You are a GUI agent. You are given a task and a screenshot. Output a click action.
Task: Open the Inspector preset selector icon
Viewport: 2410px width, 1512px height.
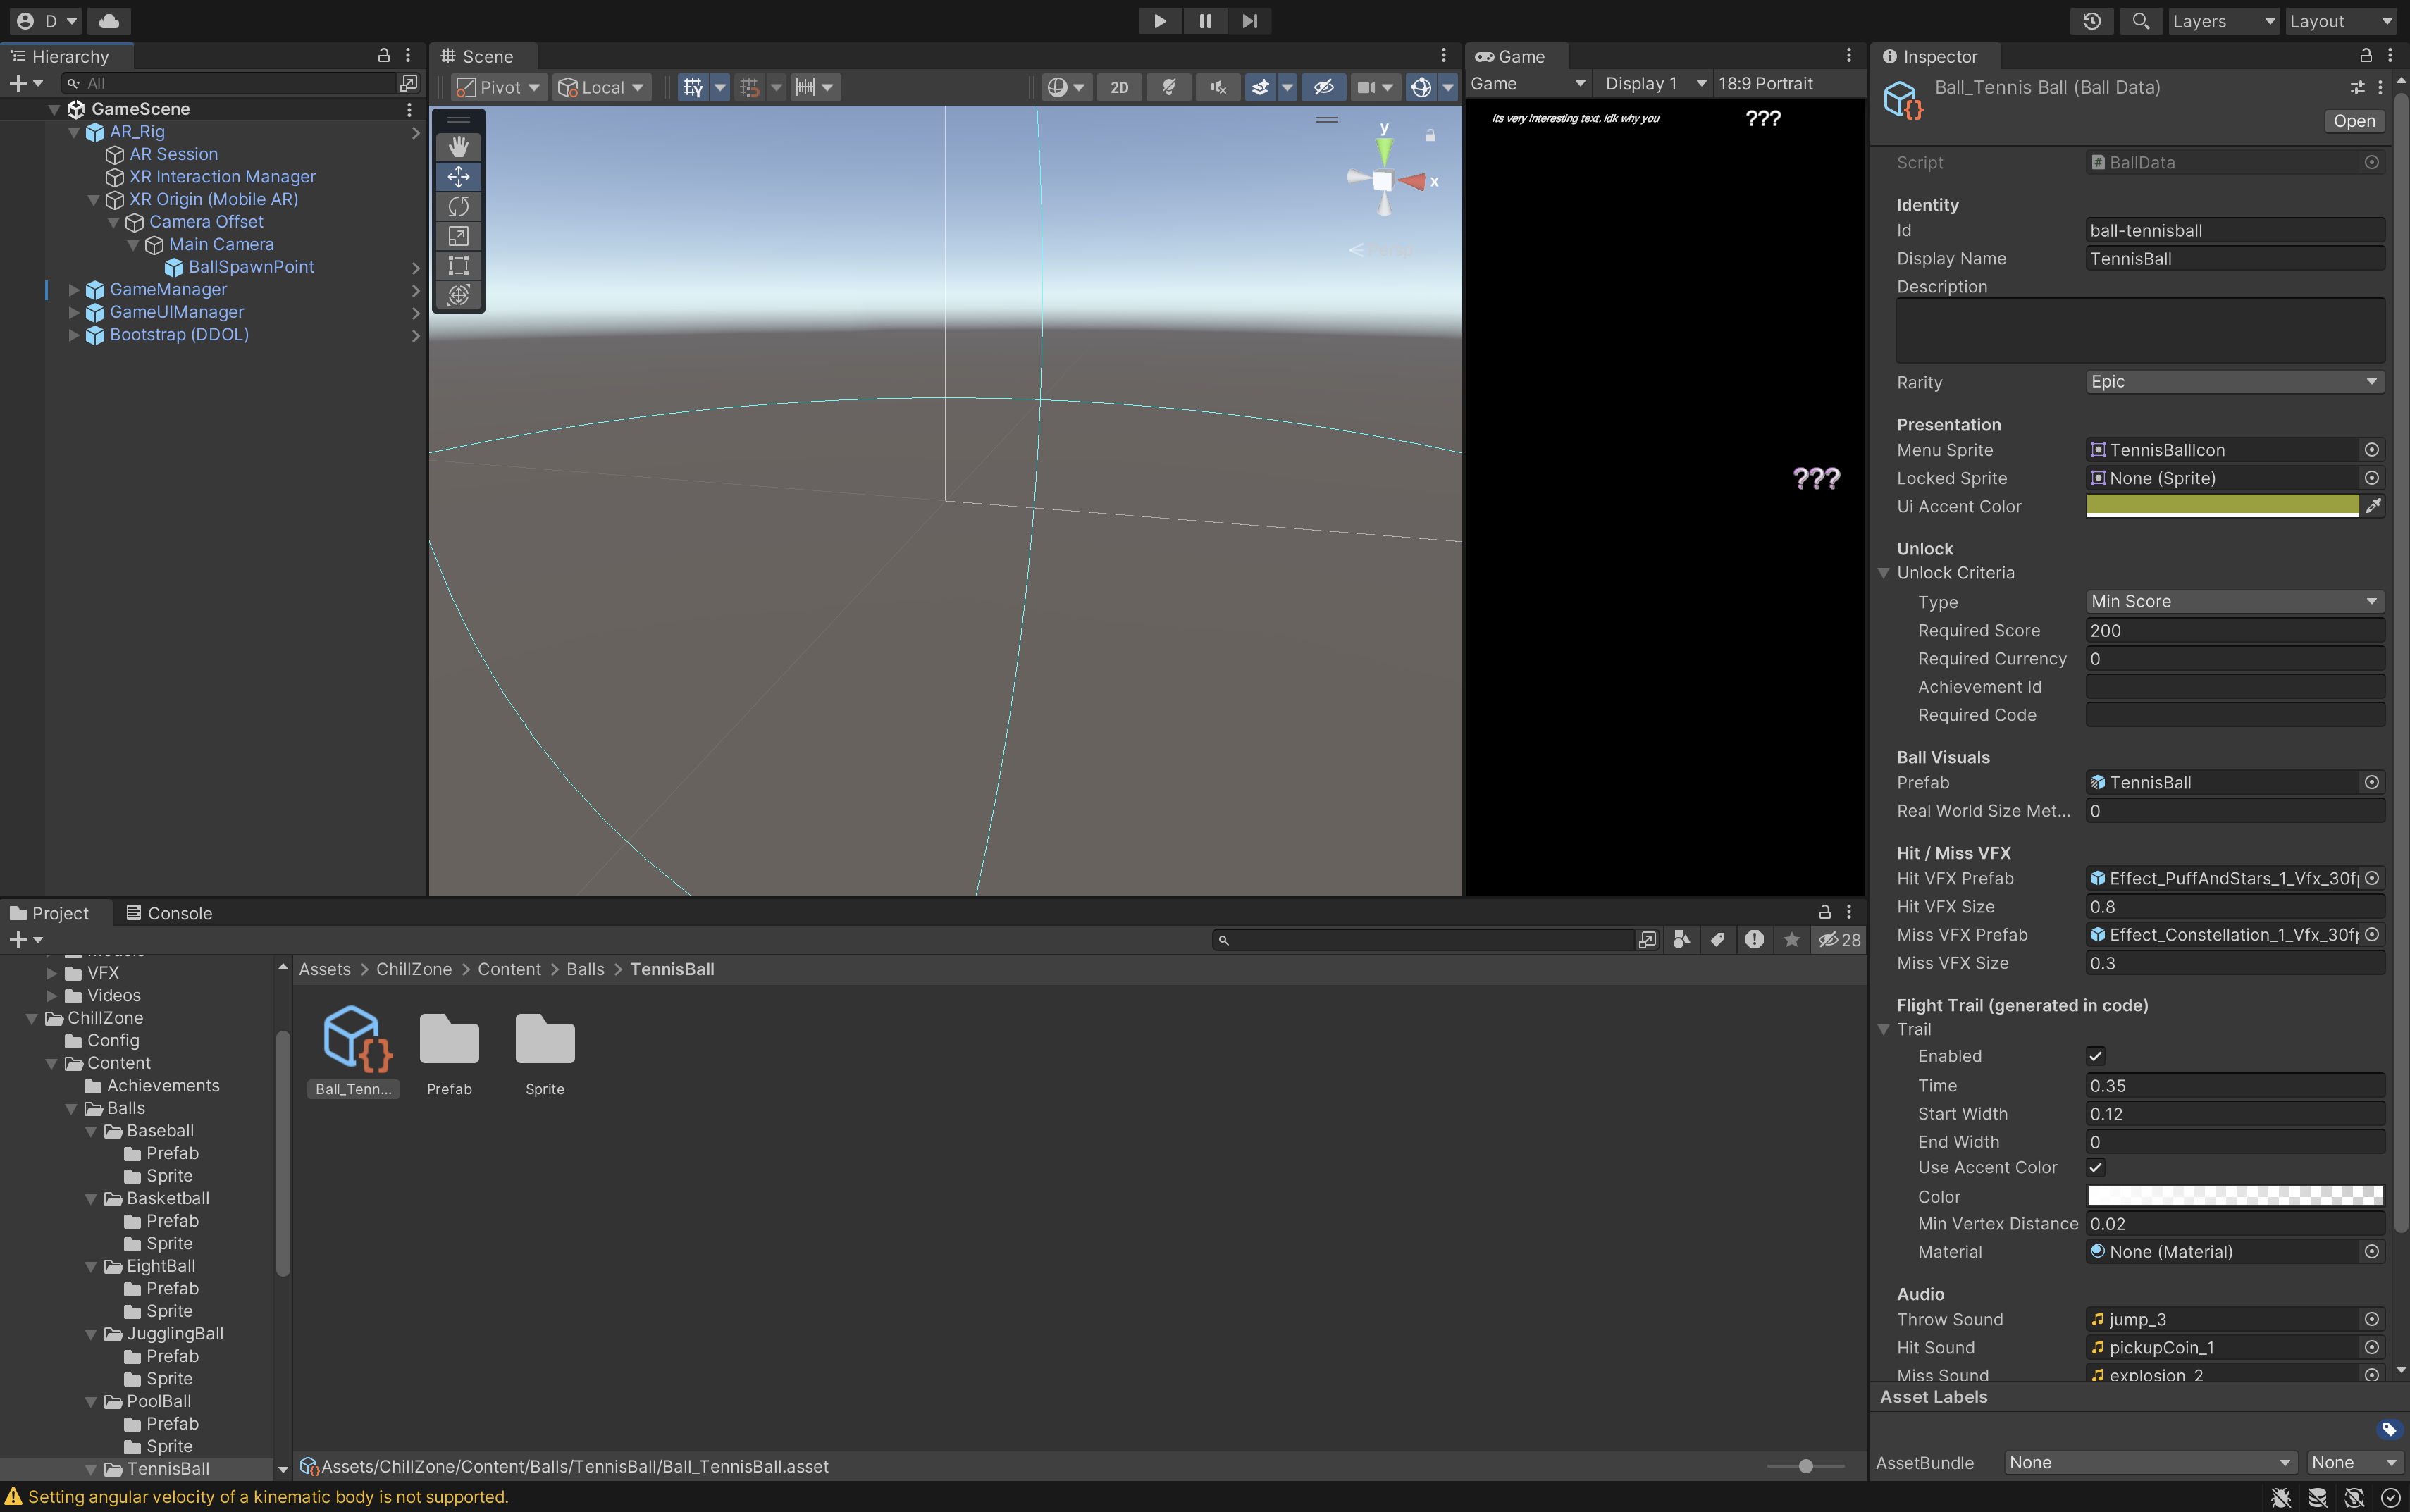(2357, 87)
